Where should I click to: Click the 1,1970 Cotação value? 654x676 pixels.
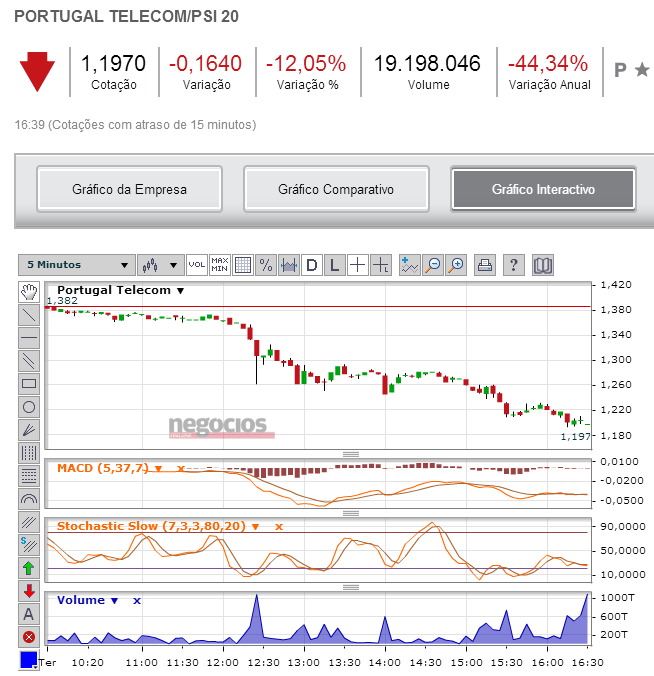114,64
